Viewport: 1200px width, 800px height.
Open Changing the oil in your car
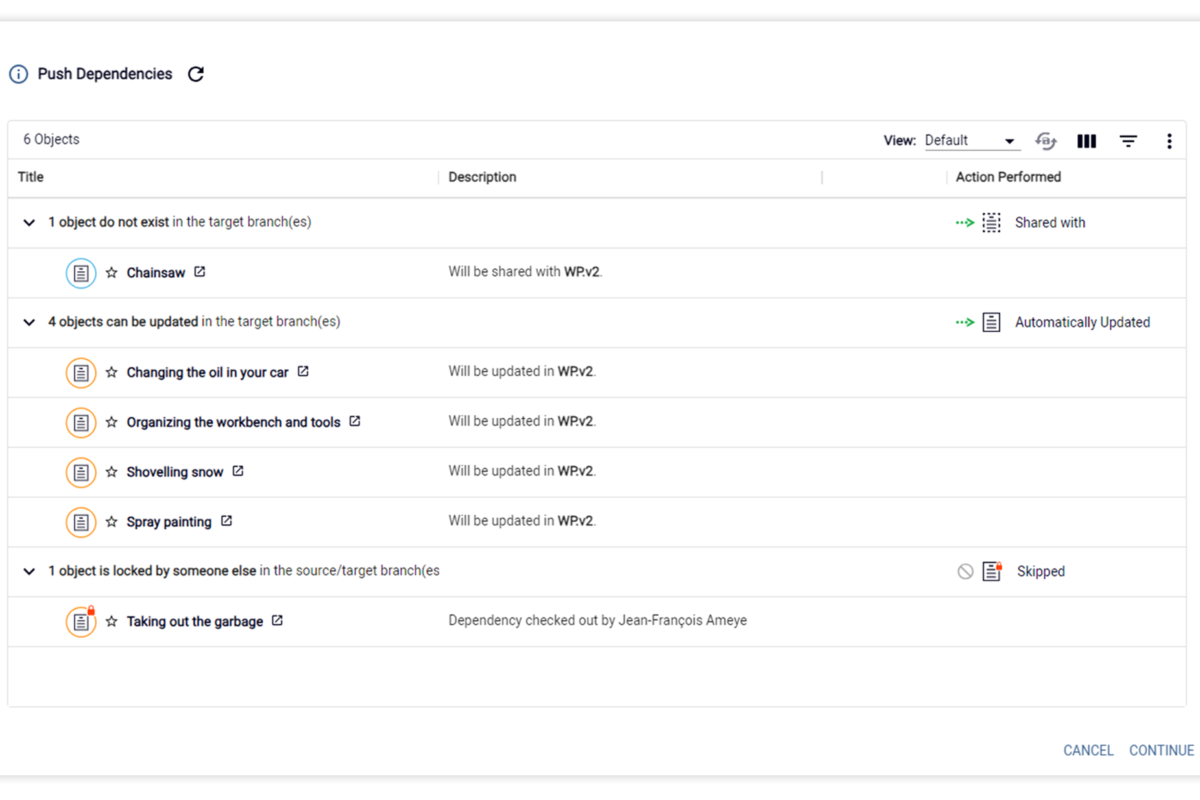207,373
